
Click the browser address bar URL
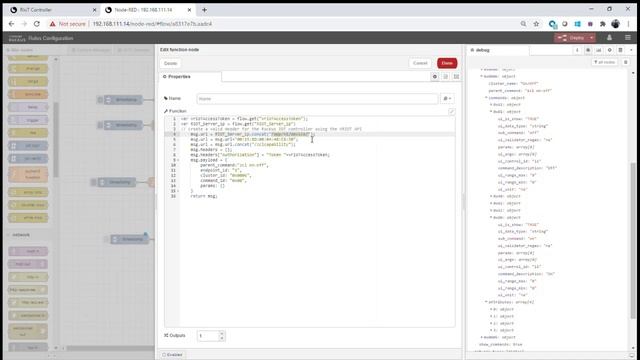[x=152, y=24]
